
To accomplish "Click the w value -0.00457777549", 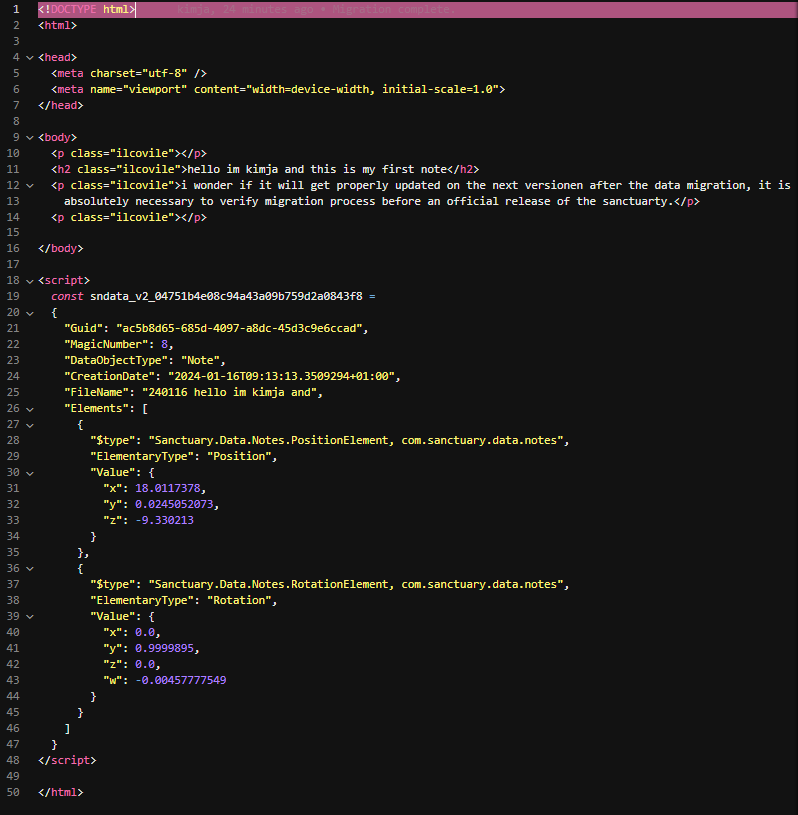I will (x=180, y=680).
